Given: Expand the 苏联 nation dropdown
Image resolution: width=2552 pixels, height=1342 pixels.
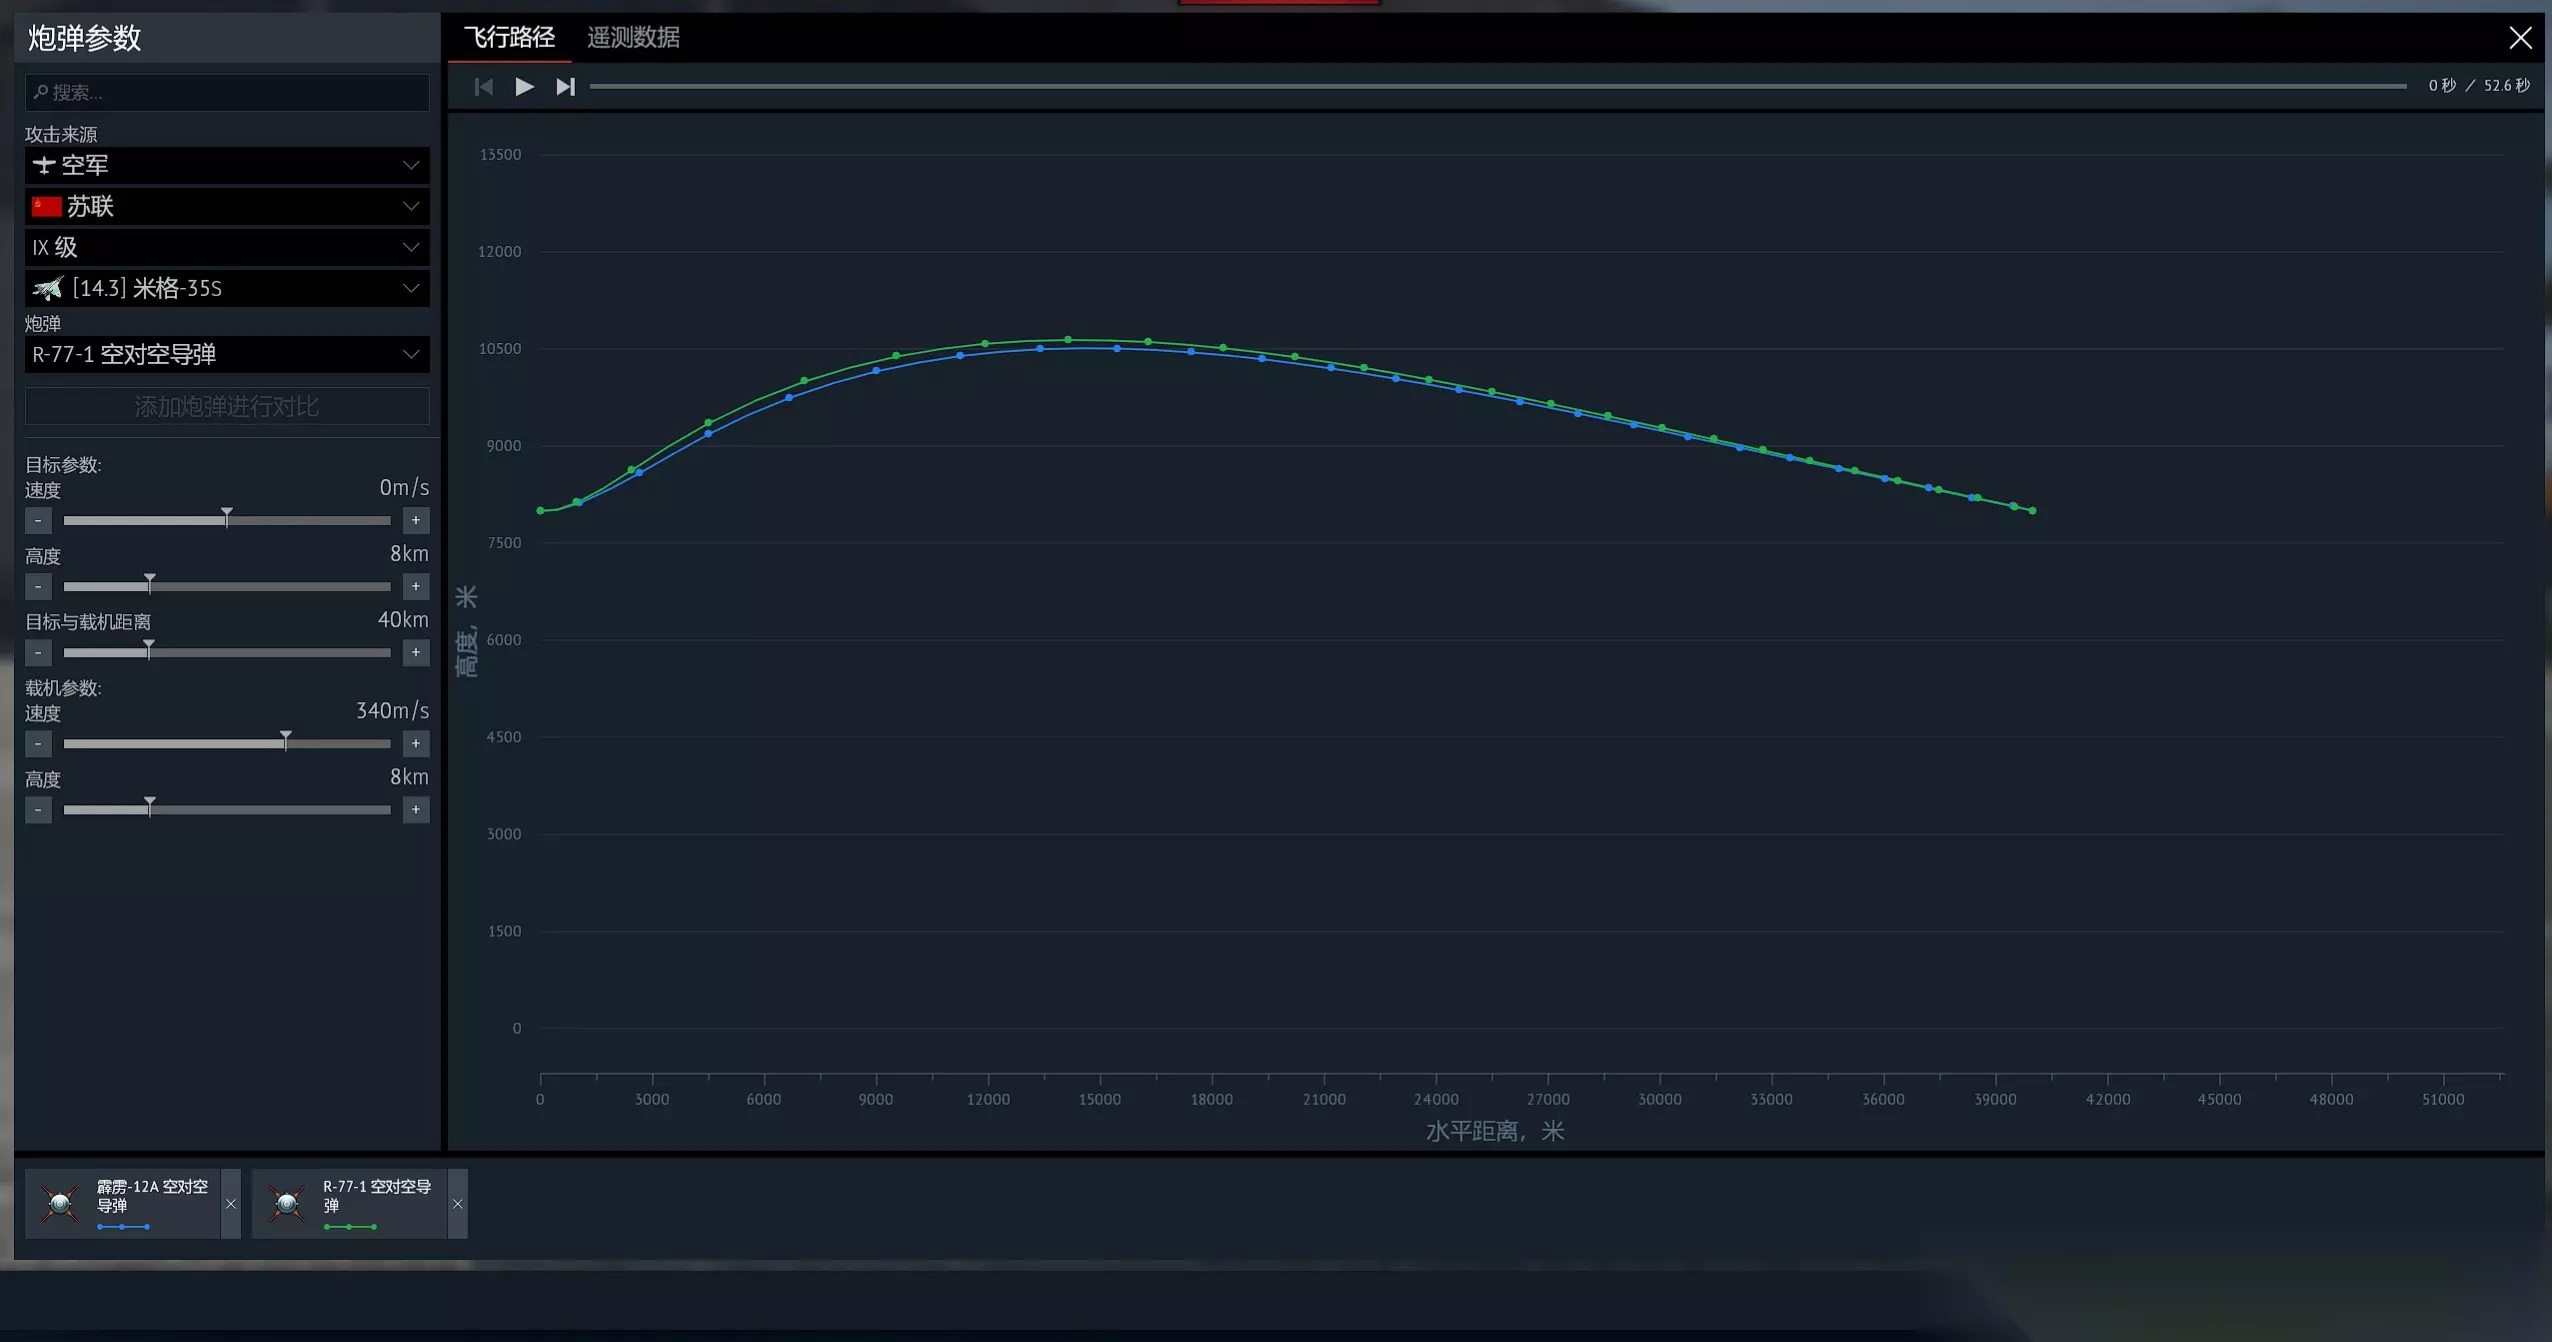Looking at the screenshot, I should point(227,206).
